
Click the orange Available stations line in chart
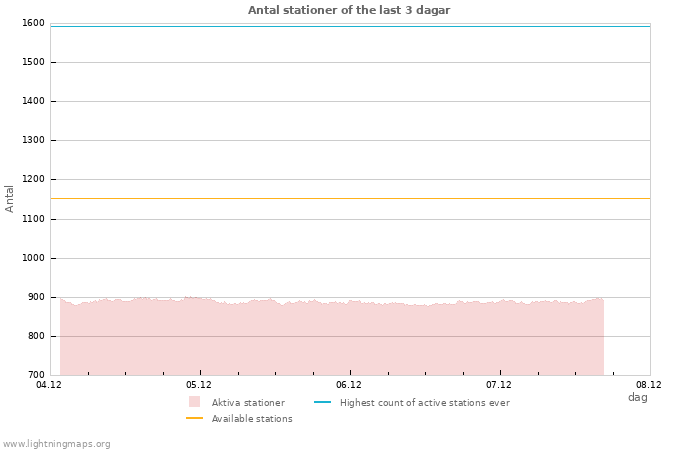(x=350, y=198)
